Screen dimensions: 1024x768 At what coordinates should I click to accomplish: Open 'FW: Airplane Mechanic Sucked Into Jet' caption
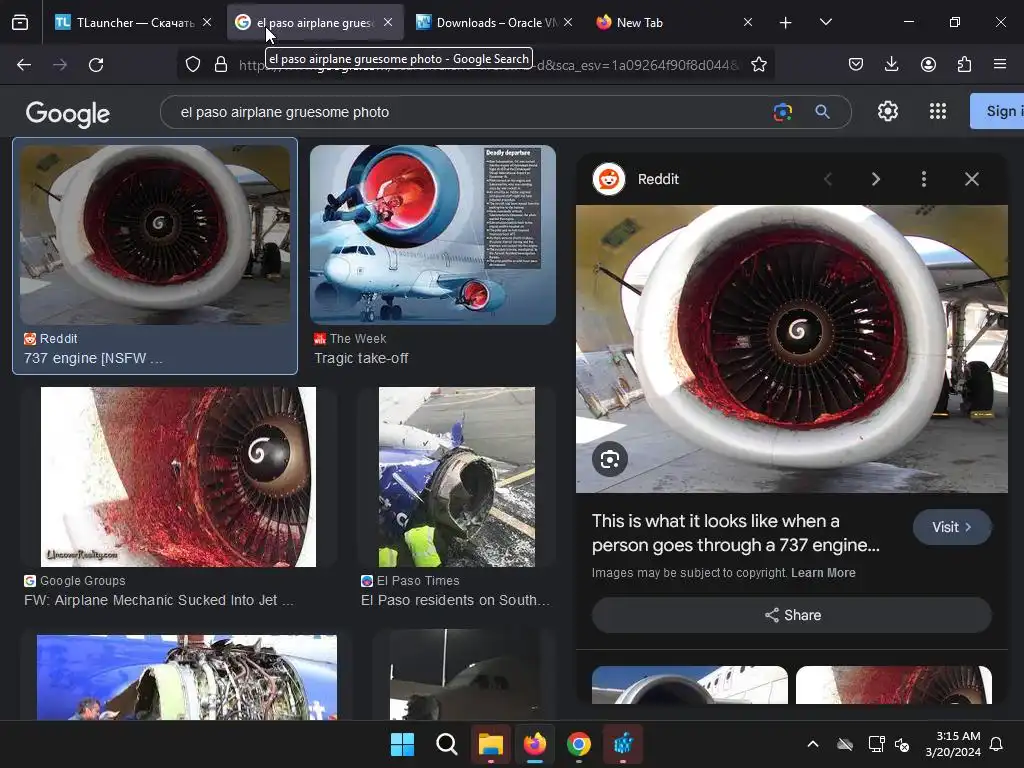click(159, 600)
